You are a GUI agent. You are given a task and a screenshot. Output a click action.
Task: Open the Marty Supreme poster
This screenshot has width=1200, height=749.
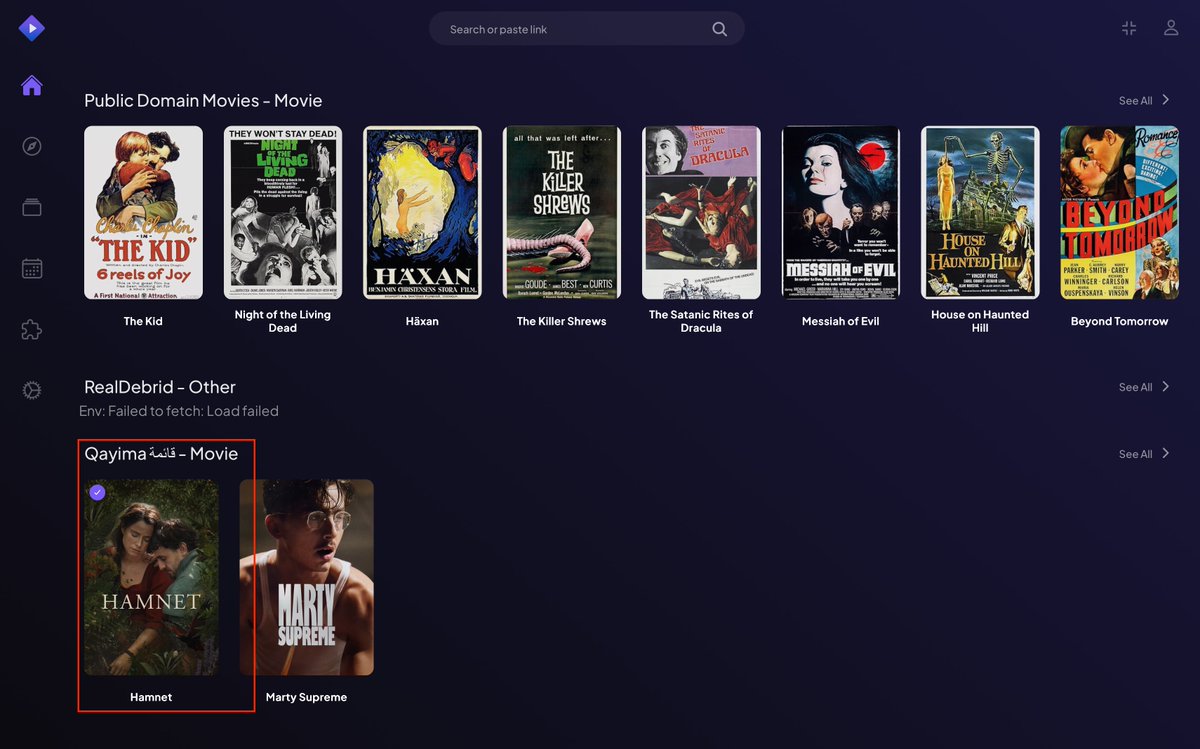[x=306, y=577]
